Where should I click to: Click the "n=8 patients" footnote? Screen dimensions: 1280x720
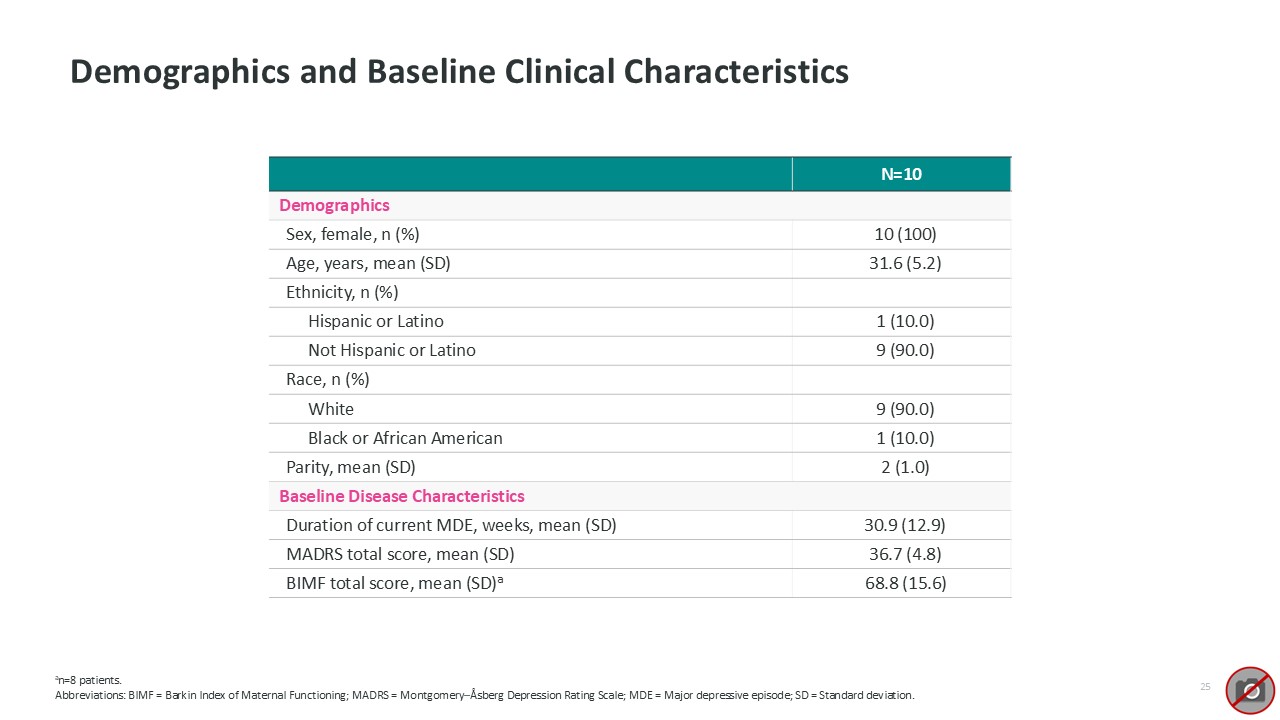point(88,680)
